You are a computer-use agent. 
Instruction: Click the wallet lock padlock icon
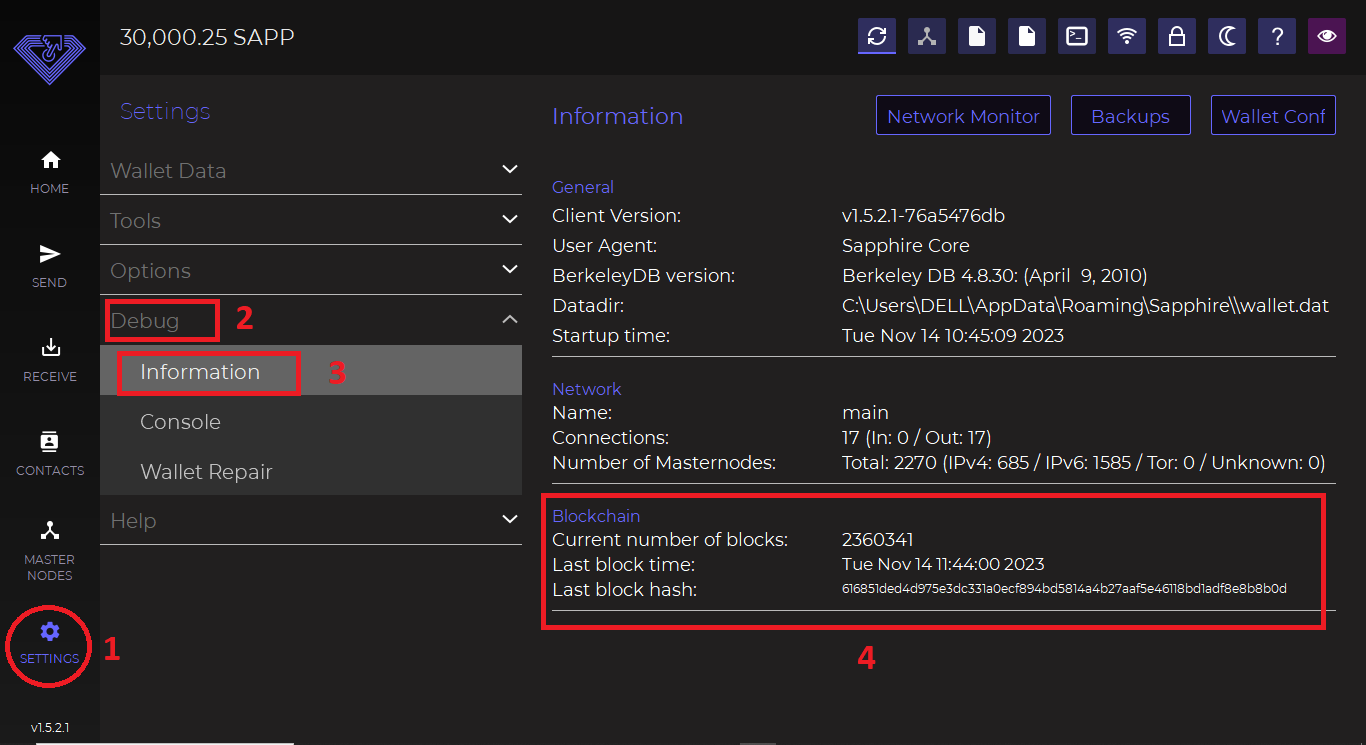pos(1177,37)
